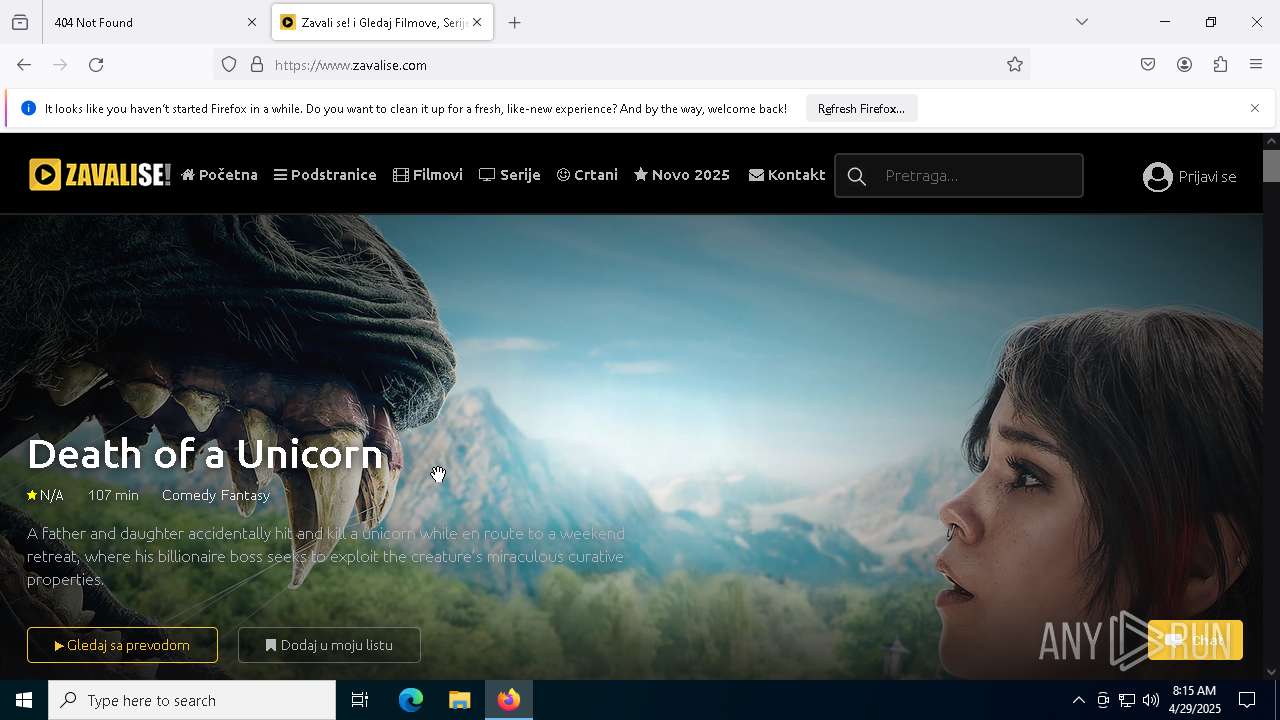Click the search magnifier icon on site
1280x720 pixels.
tap(857, 177)
